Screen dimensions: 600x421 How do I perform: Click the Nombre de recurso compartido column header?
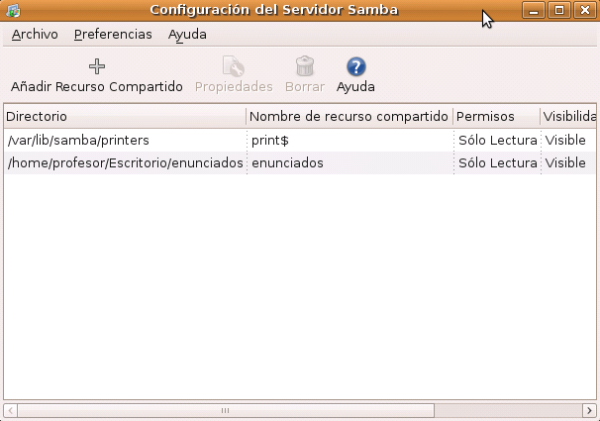pos(349,117)
